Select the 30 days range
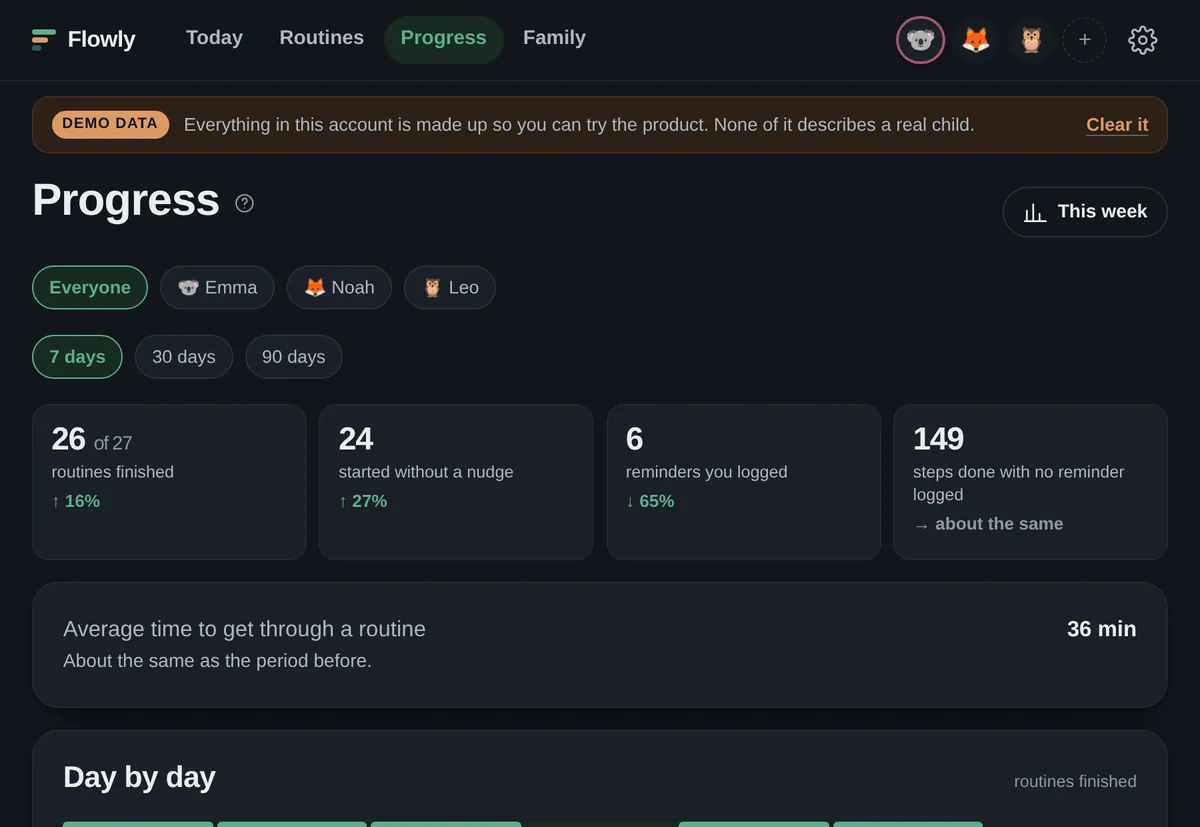 click(184, 357)
